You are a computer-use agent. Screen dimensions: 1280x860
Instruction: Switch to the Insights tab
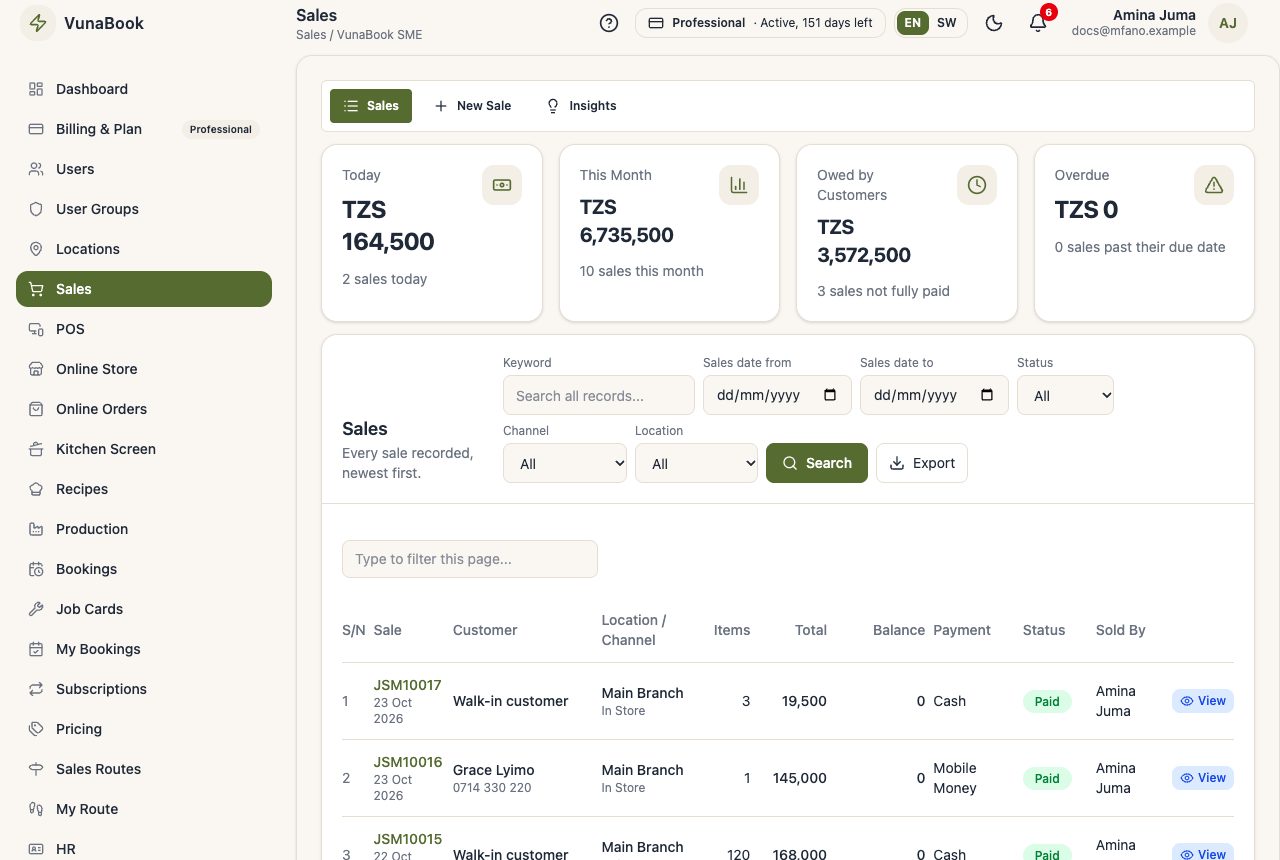tap(581, 106)
